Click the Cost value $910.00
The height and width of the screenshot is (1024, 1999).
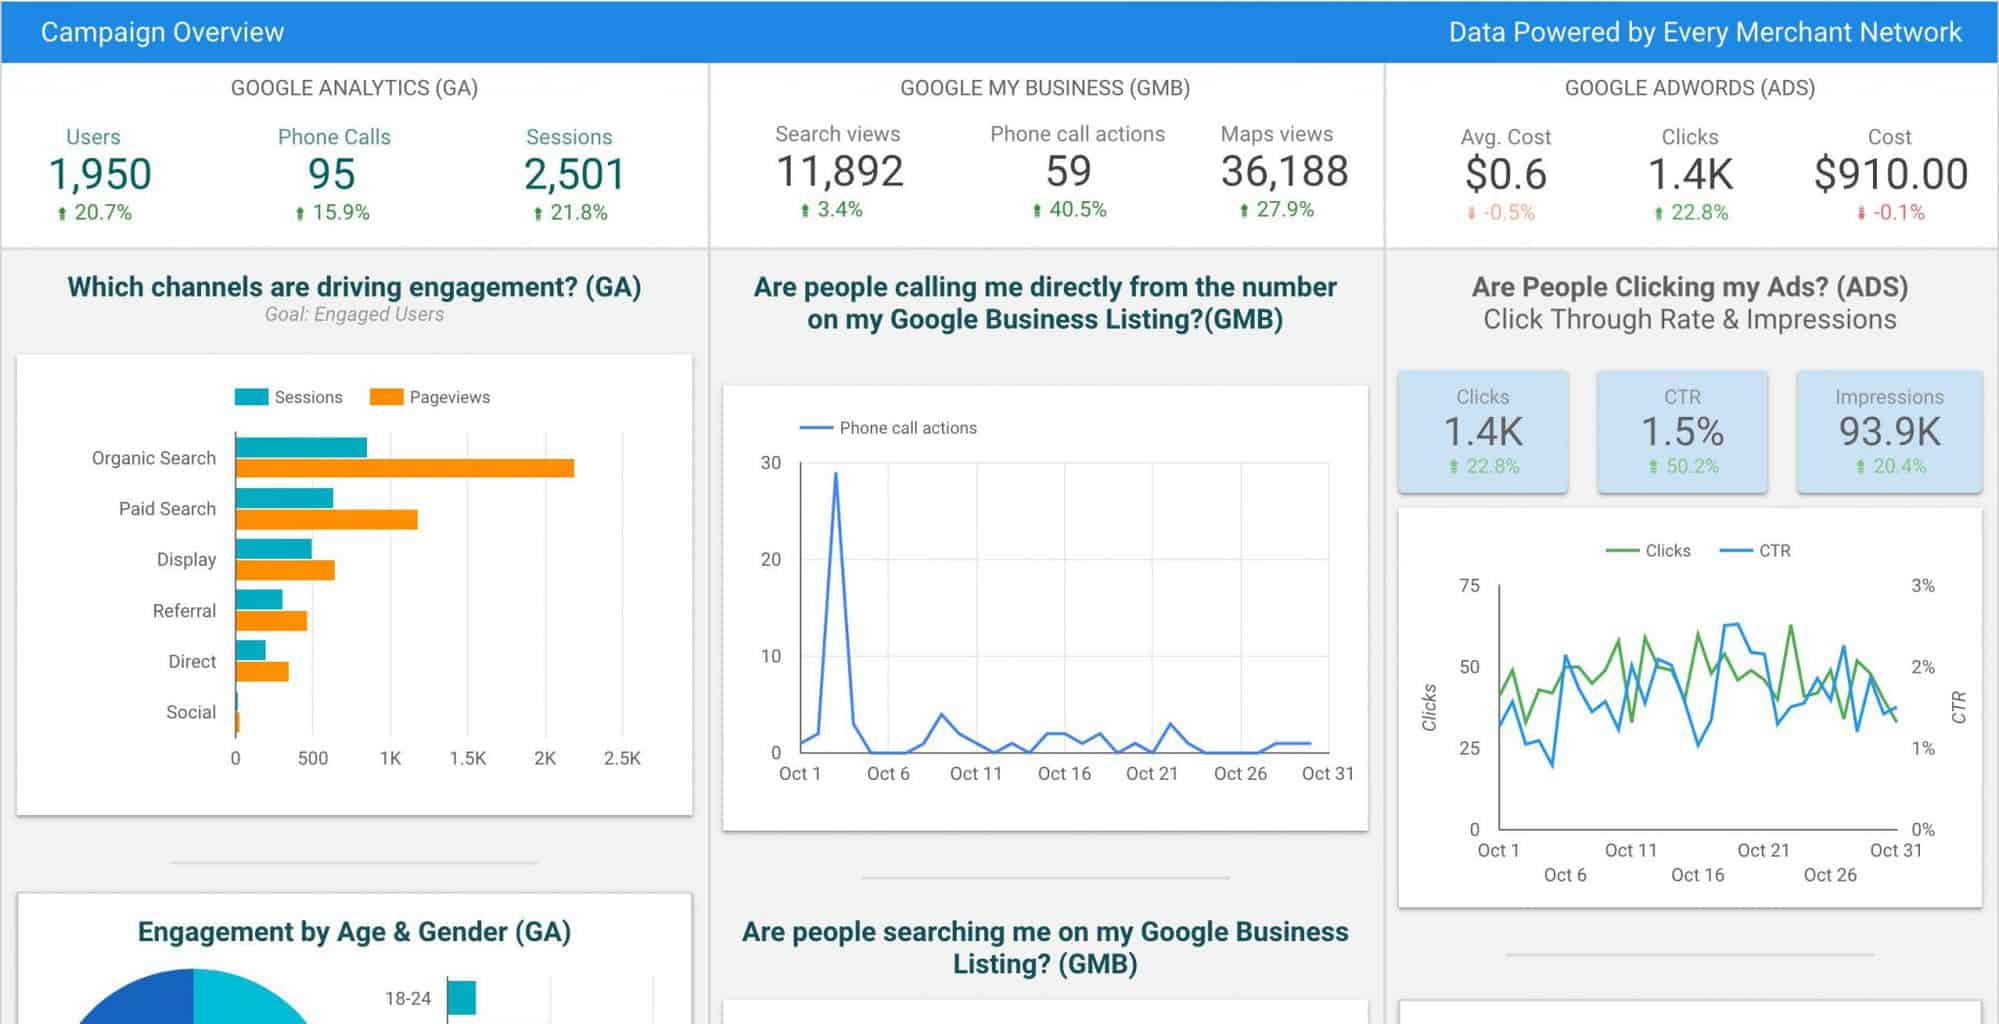[1891, 175]
